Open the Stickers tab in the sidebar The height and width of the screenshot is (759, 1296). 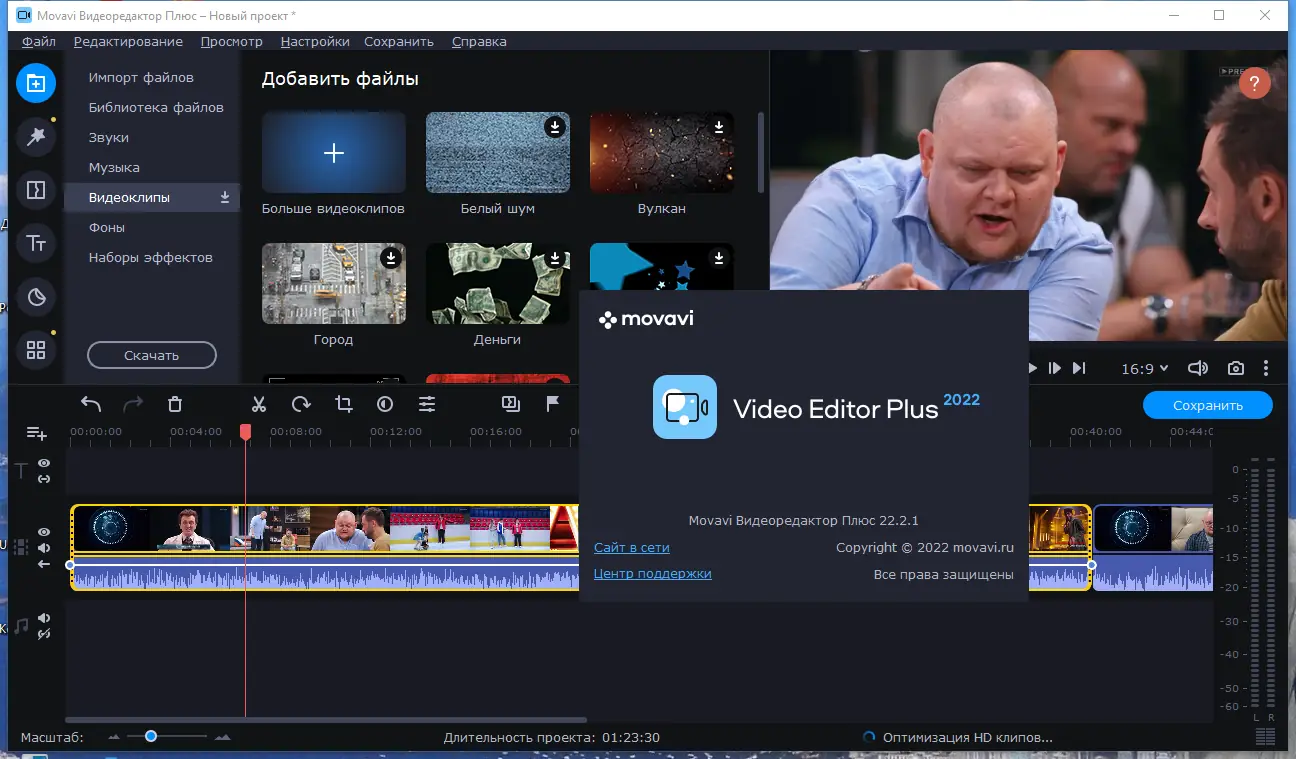click(36, 297)
